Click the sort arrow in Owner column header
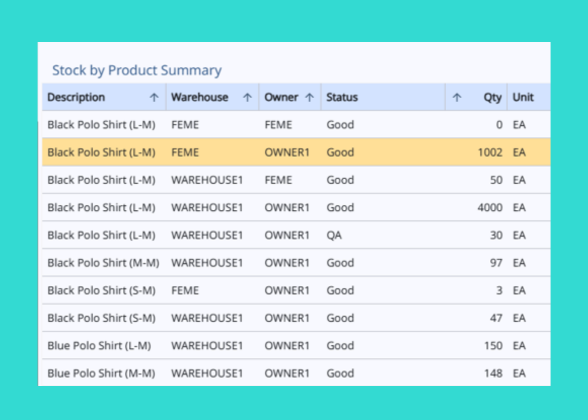 click(x=309, y=98)
